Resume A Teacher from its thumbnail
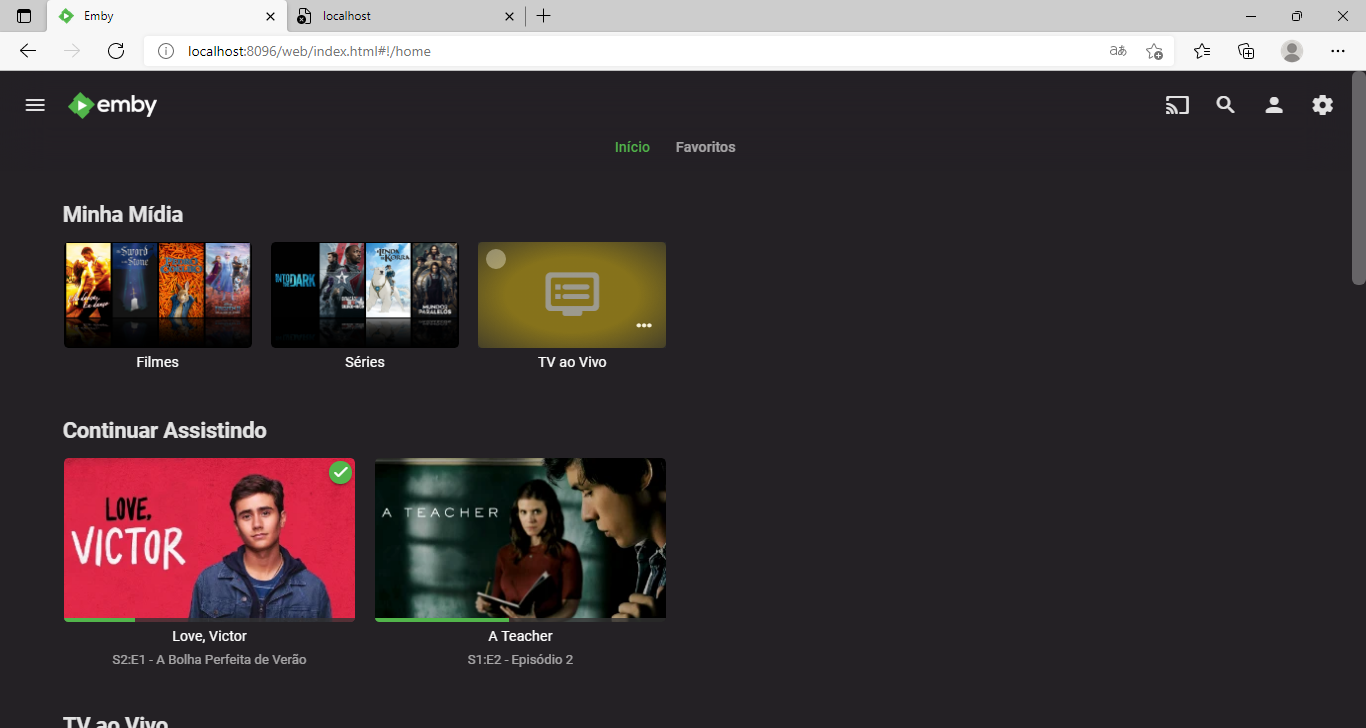1366x728 pixels. coord(520,538)
